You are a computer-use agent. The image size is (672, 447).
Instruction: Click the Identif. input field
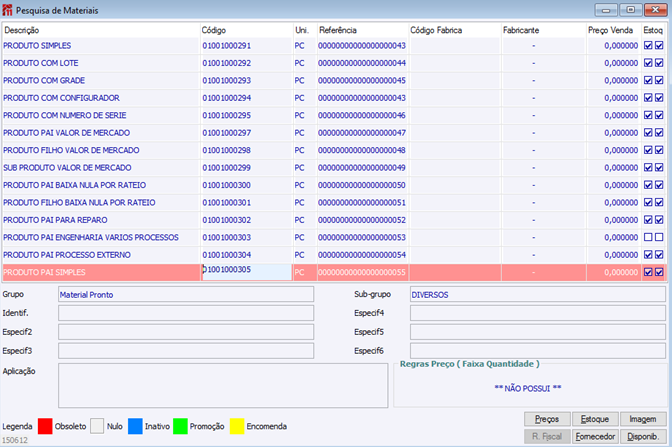(x=186, y=313)
